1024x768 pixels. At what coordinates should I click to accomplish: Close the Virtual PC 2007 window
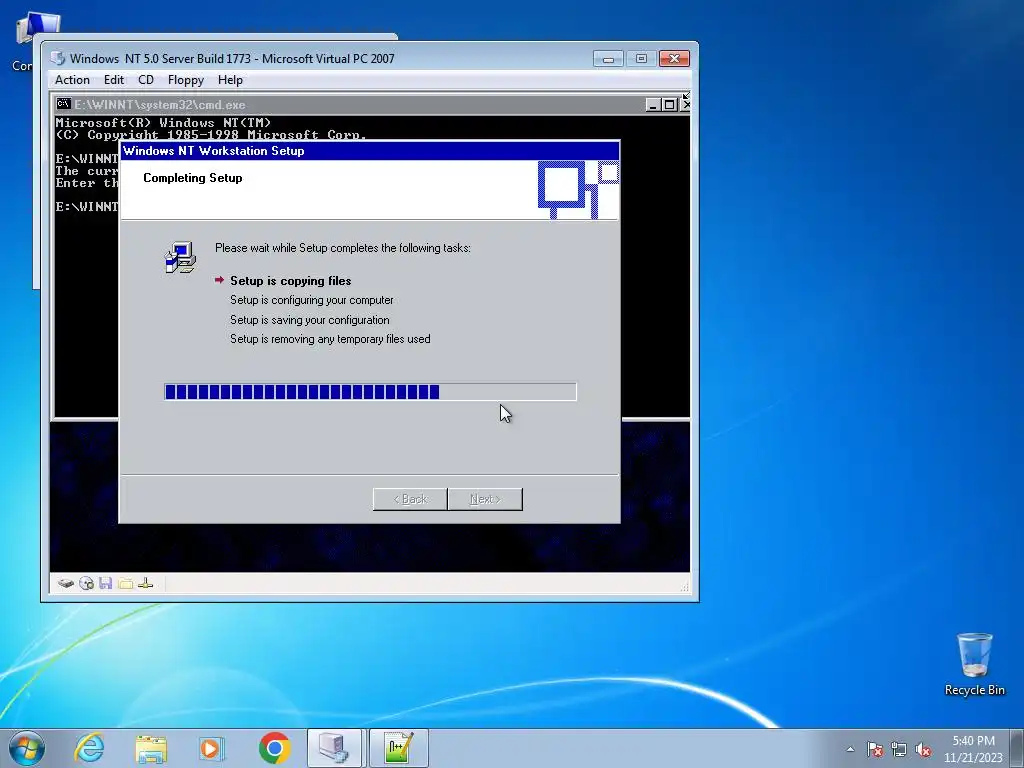(x=675, y=59)
